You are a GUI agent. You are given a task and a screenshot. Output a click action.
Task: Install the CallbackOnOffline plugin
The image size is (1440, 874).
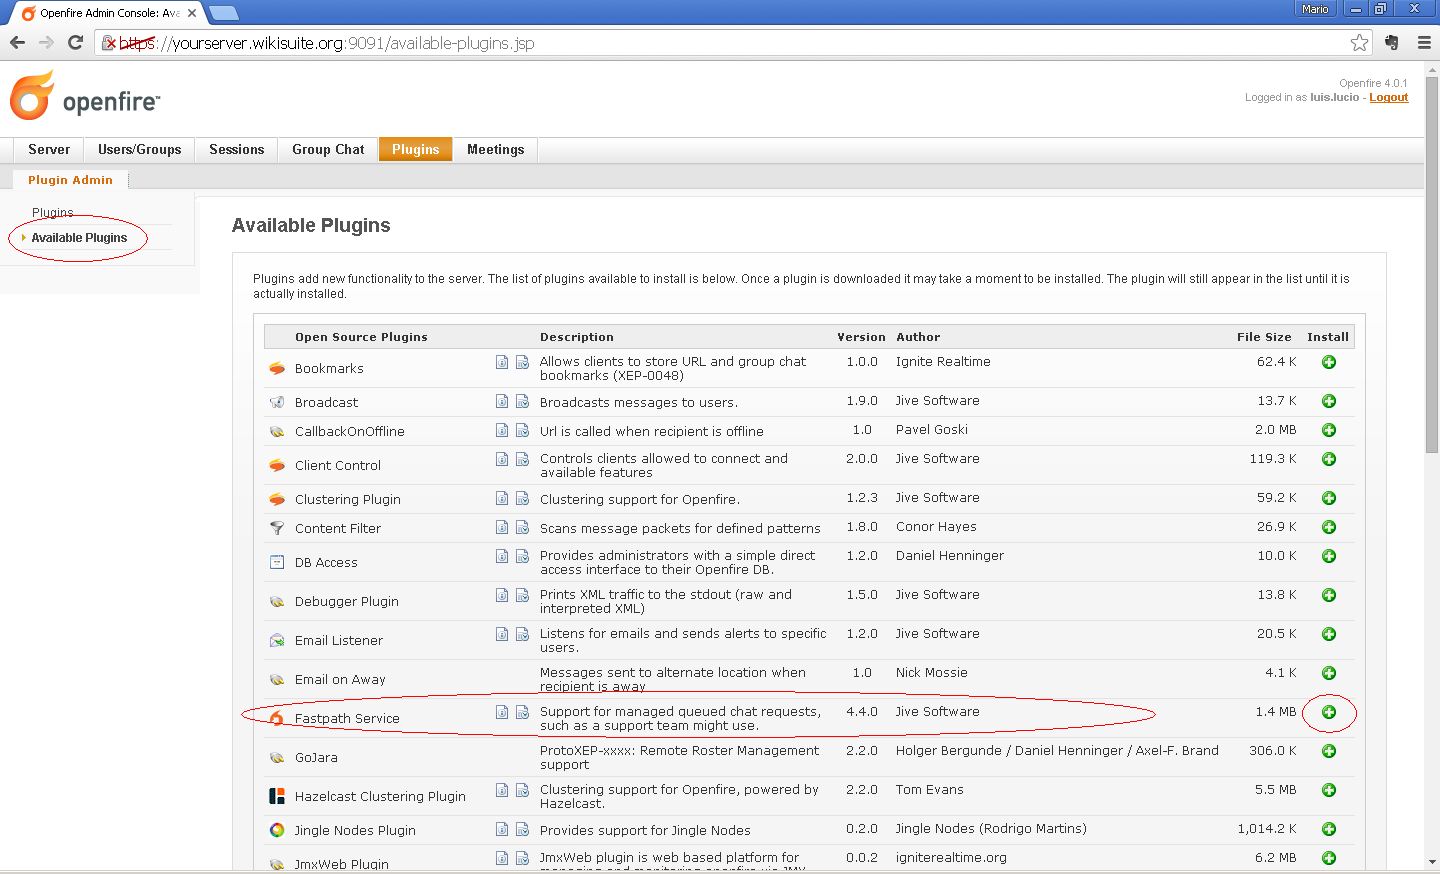point(1329,430)
